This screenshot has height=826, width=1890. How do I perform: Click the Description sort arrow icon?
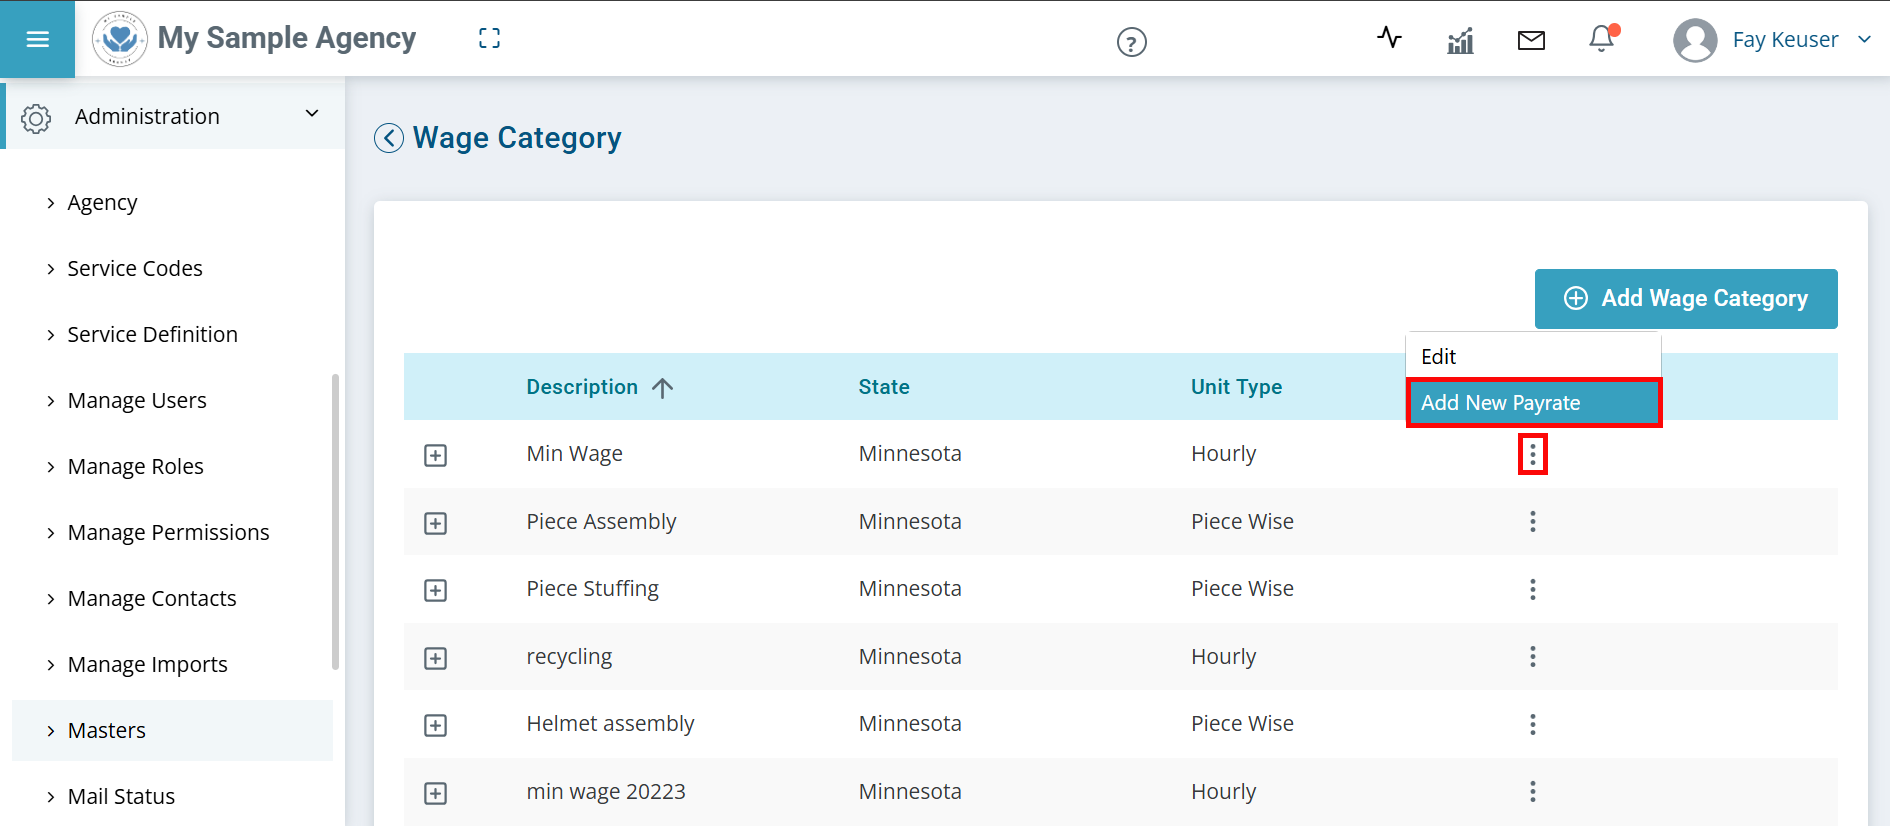[x=662, y=387]
